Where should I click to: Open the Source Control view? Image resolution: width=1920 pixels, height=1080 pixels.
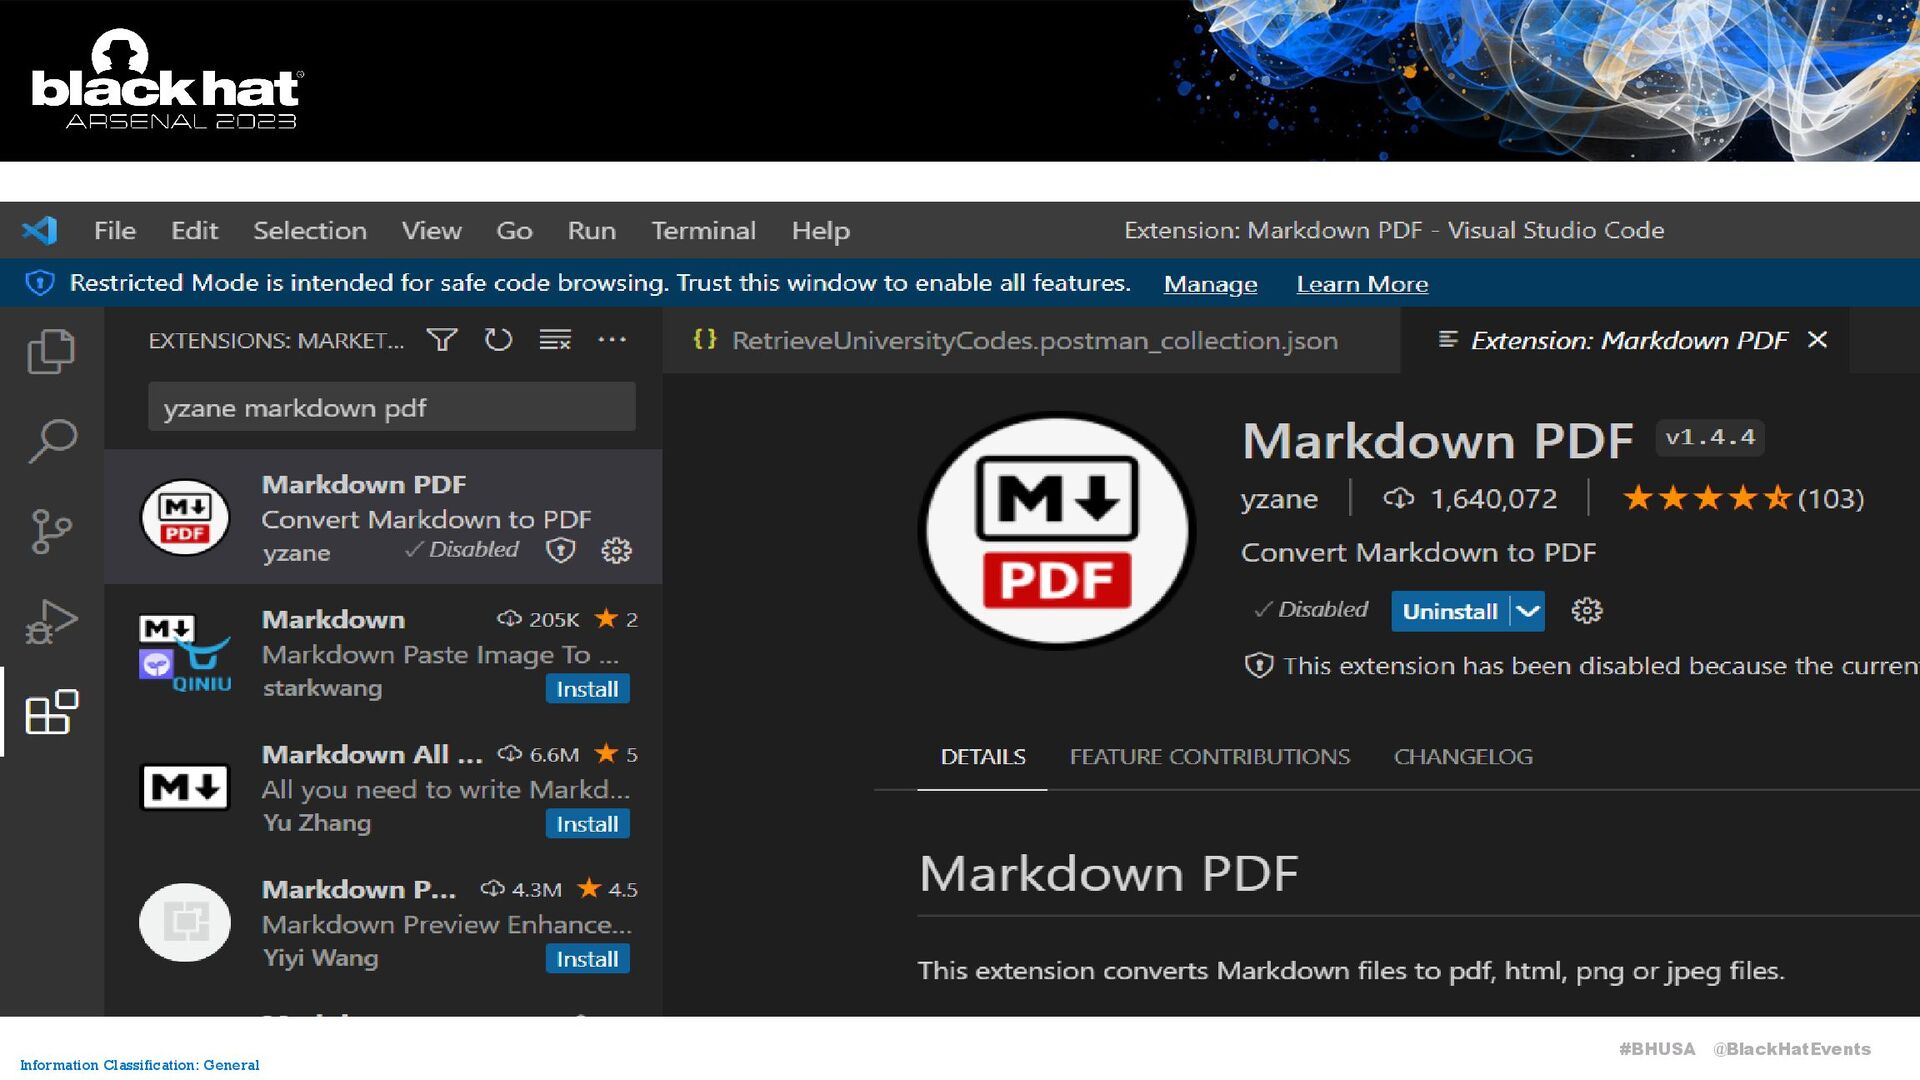tap(51, 531)
